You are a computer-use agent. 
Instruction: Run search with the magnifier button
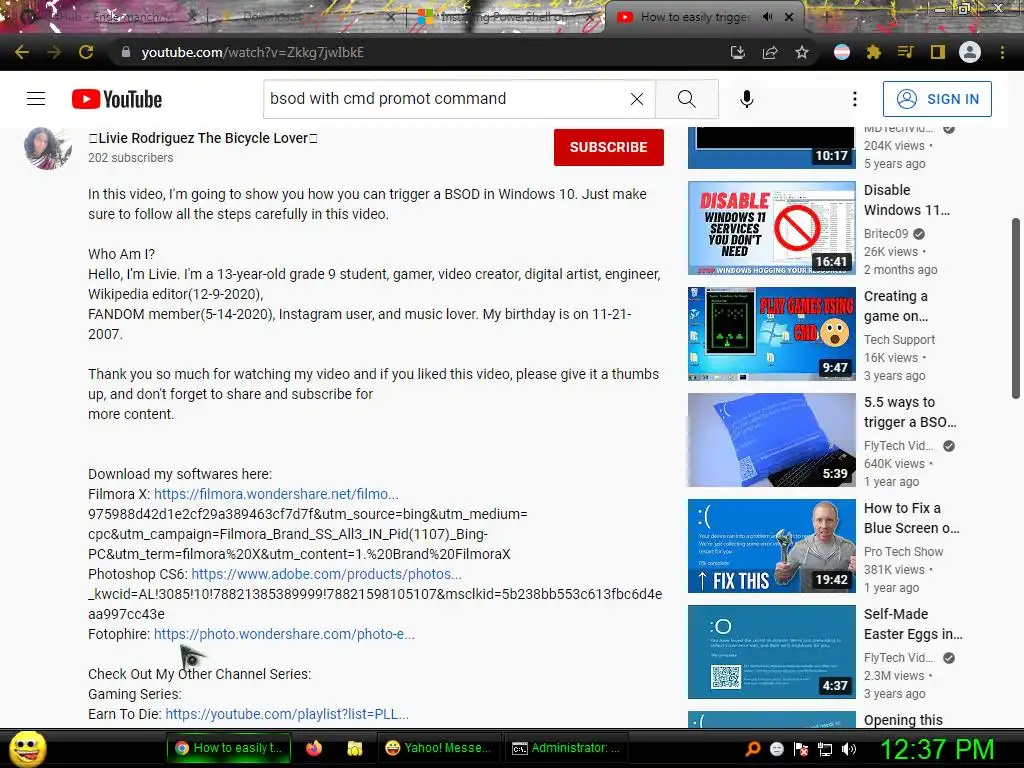tap(686, 99)
